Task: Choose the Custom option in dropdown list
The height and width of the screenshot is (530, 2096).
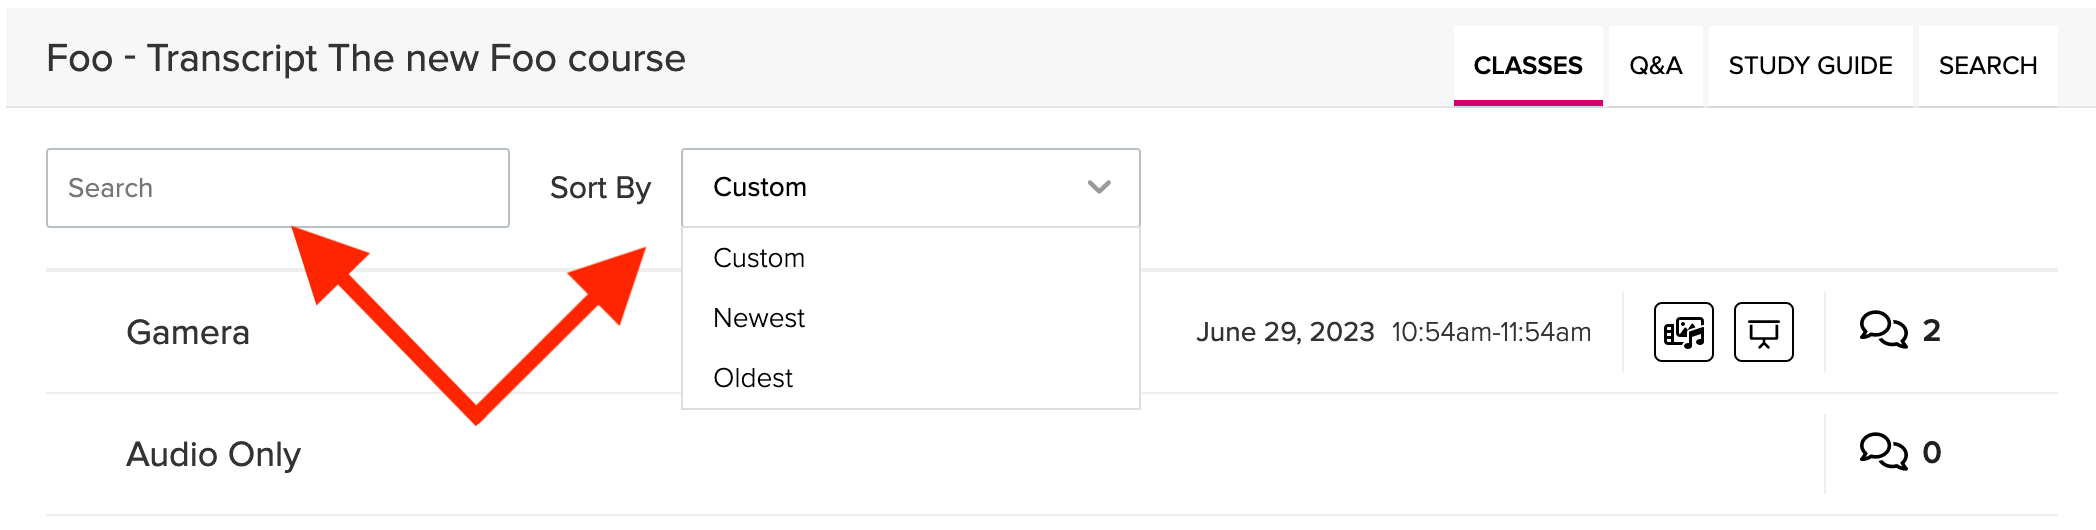Action: [x=759, y=258]
